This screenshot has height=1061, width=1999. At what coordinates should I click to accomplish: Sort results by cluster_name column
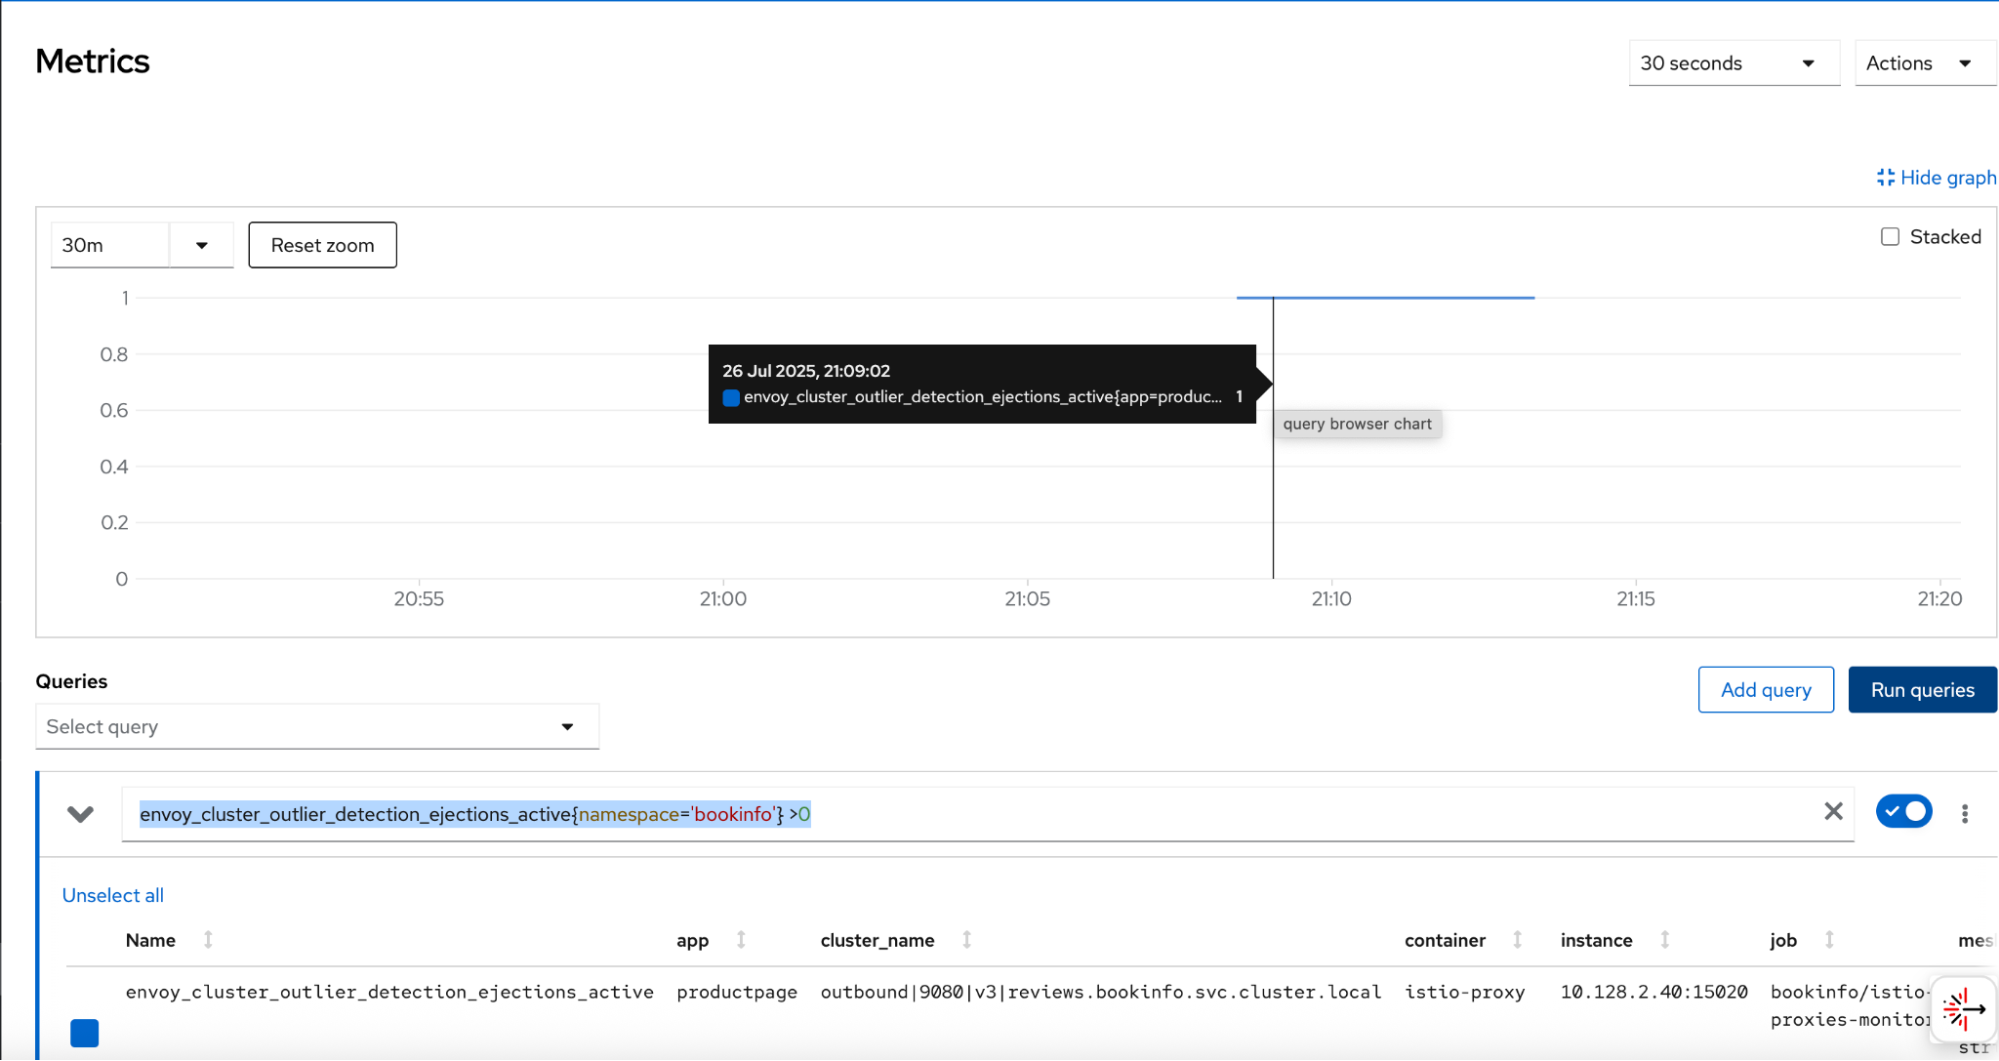[x=966, y=940]
